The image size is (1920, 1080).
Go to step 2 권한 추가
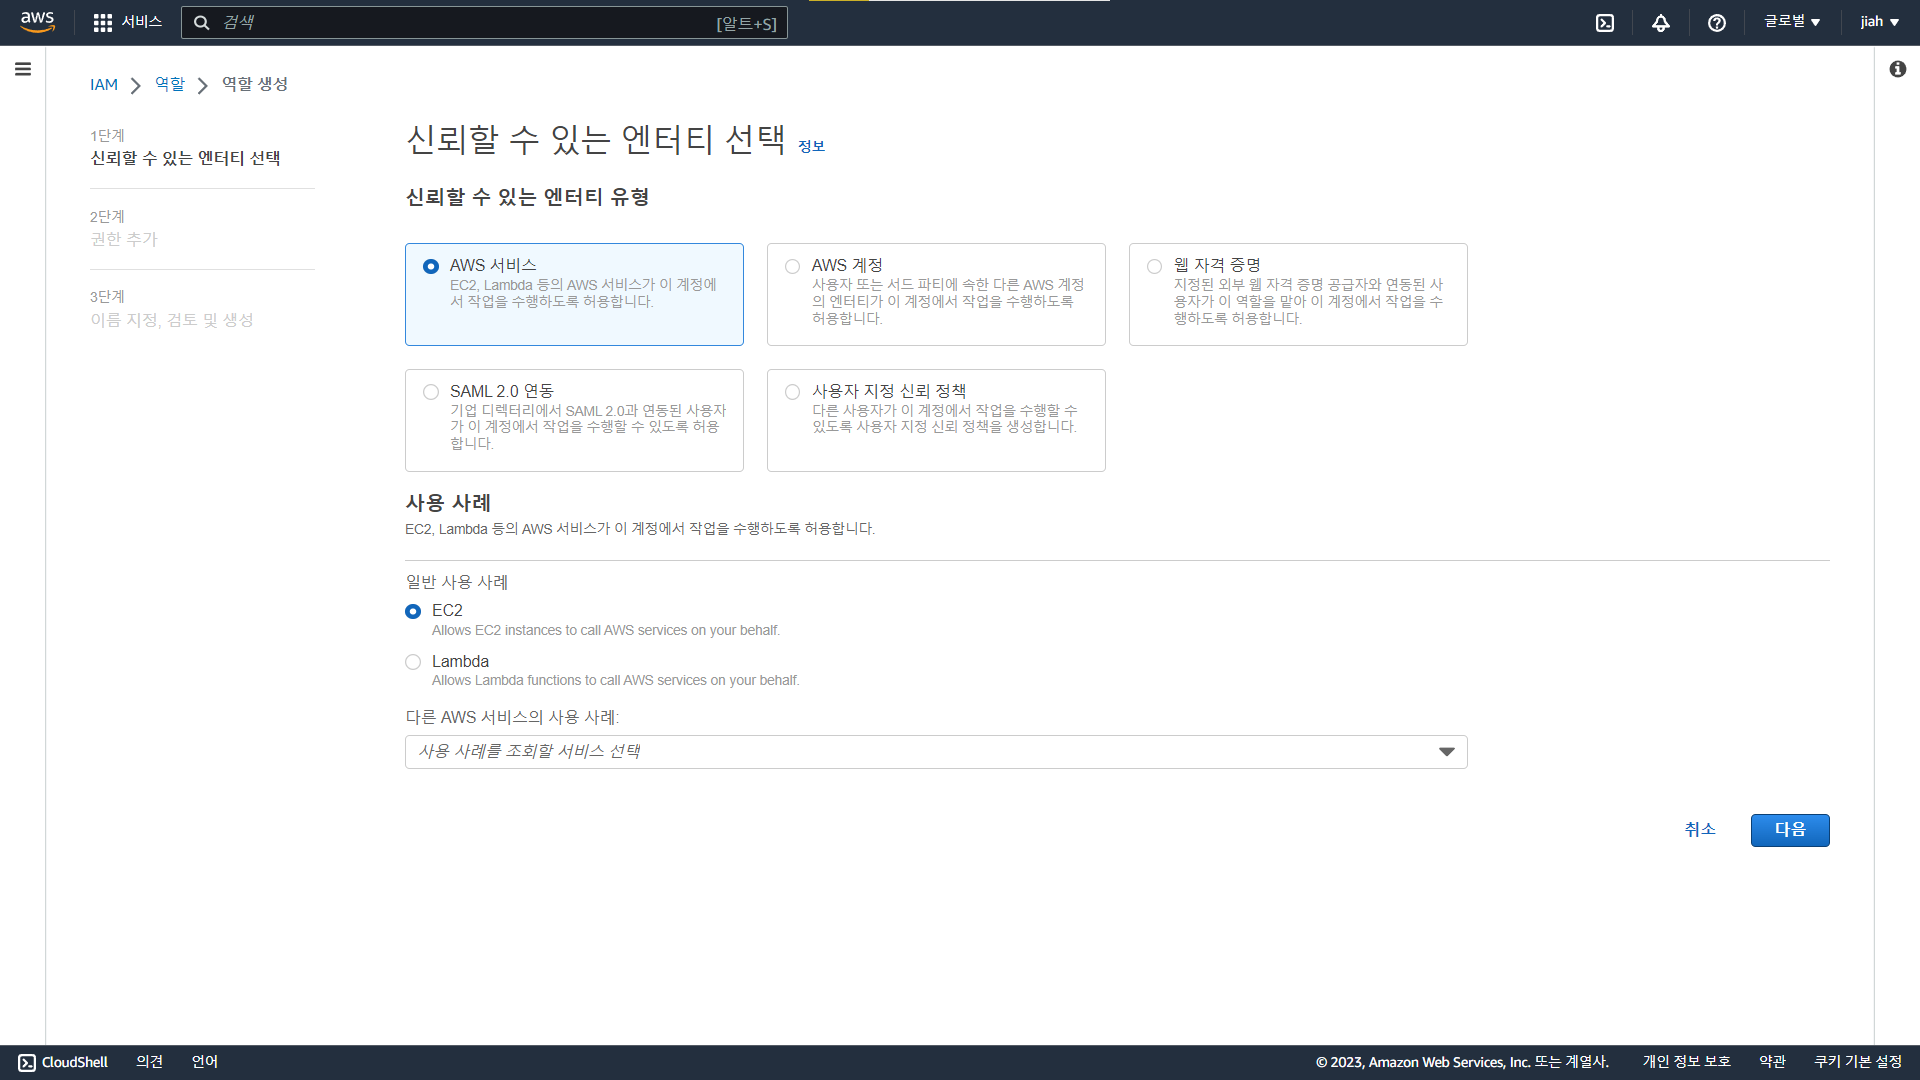(x=124, y=239)
